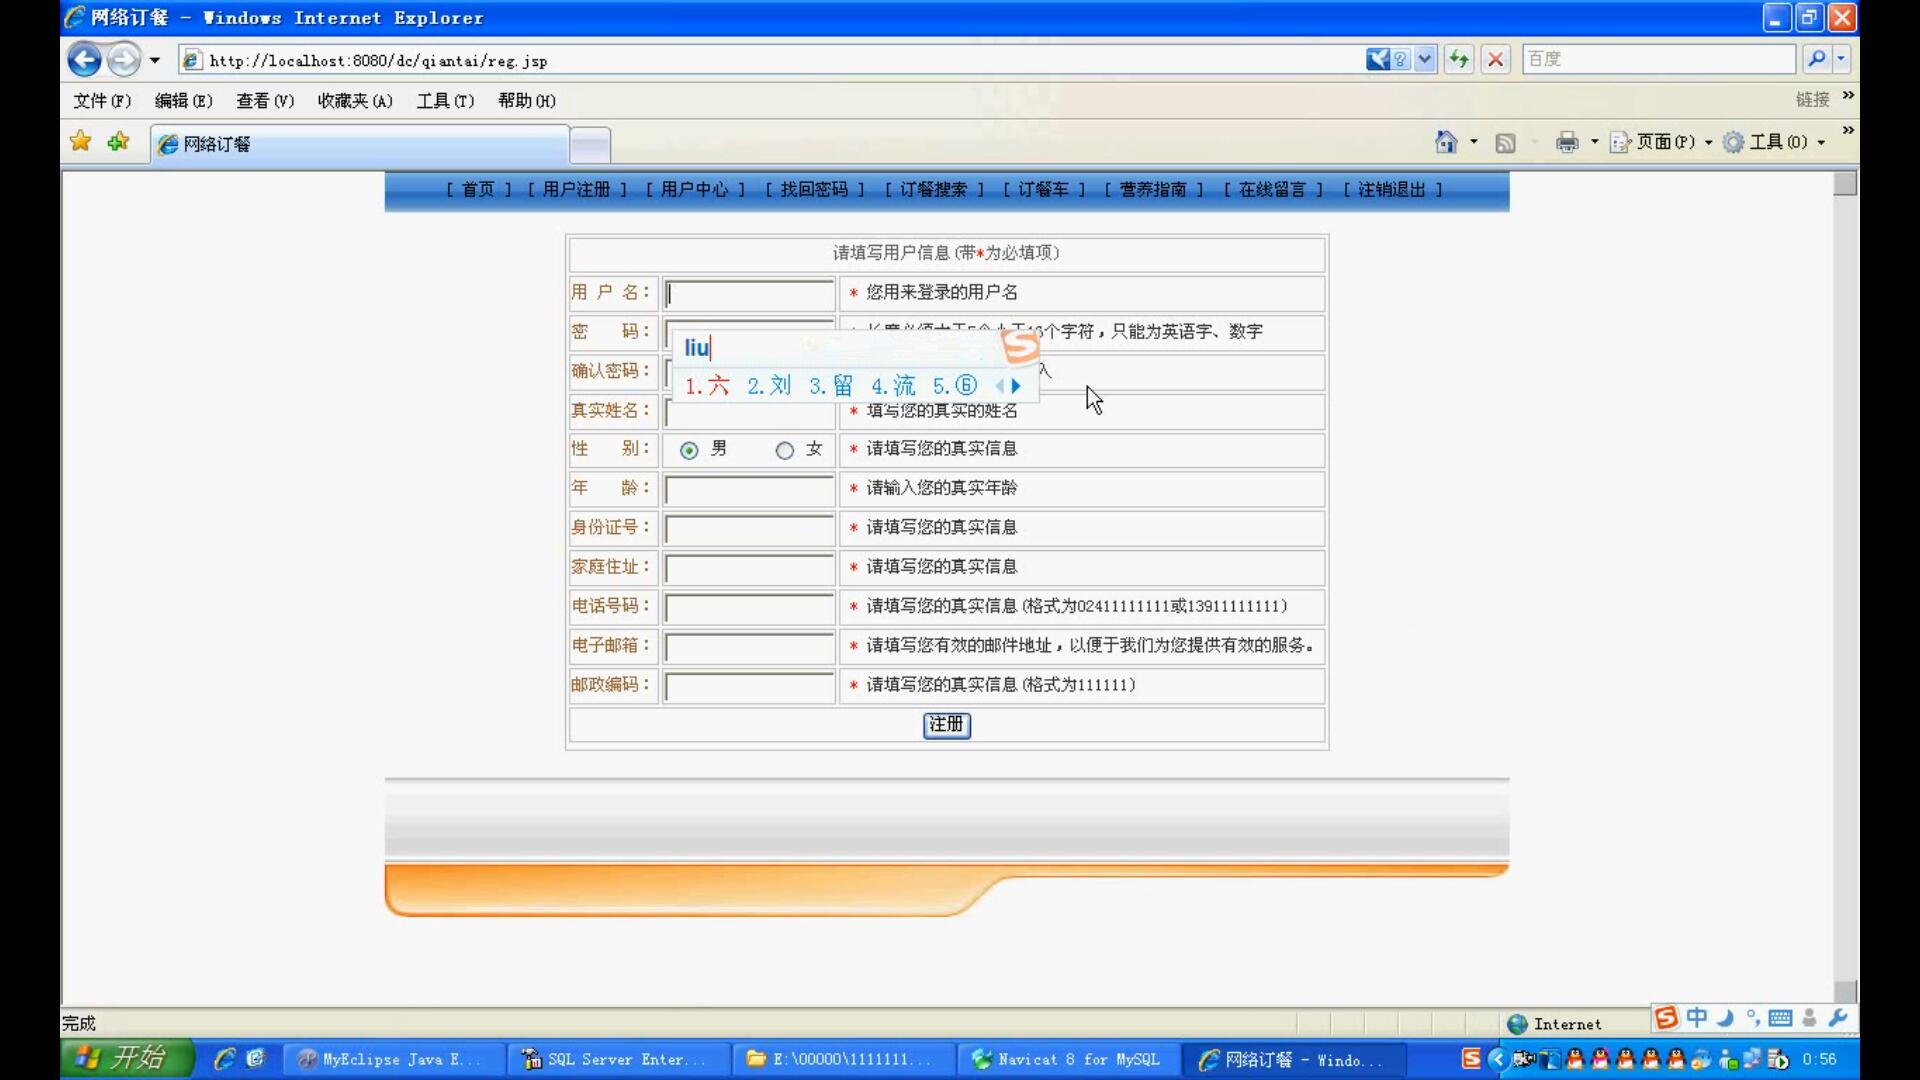Click the refresh icon next to address bar
This screenshot has width=1920, height=1080.
[1459, 60]
